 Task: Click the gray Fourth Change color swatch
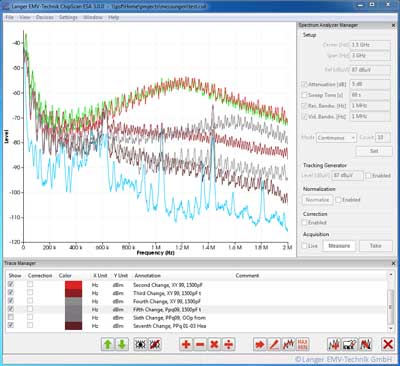[x=73, y=301]
